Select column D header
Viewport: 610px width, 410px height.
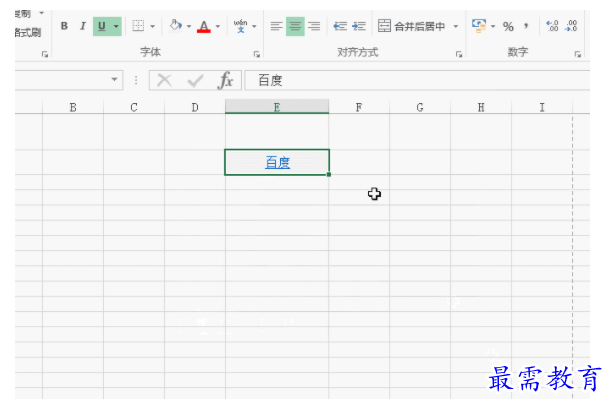click(195, 107)
